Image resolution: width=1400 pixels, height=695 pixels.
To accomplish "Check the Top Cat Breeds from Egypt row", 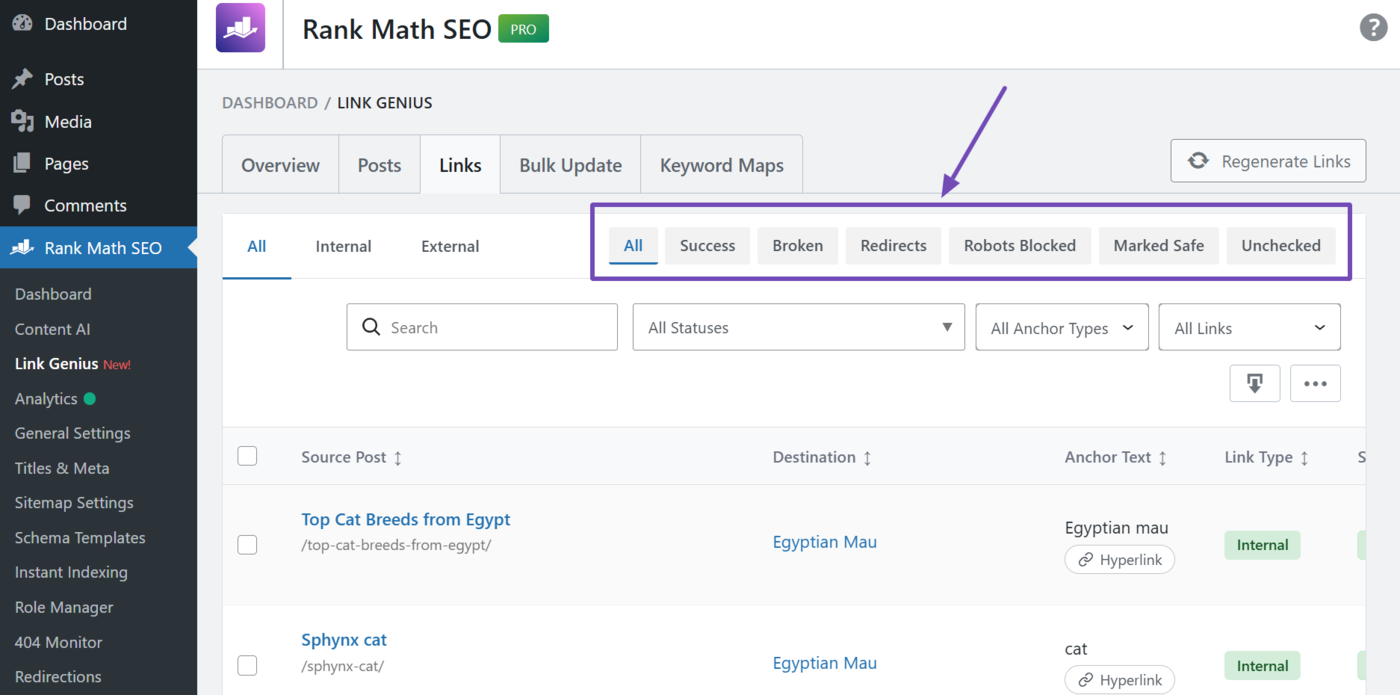I will [x=247, y=545].
